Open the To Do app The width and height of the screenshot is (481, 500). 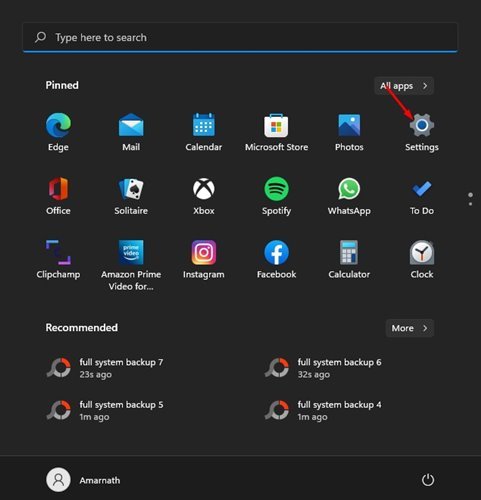point(422,196)
